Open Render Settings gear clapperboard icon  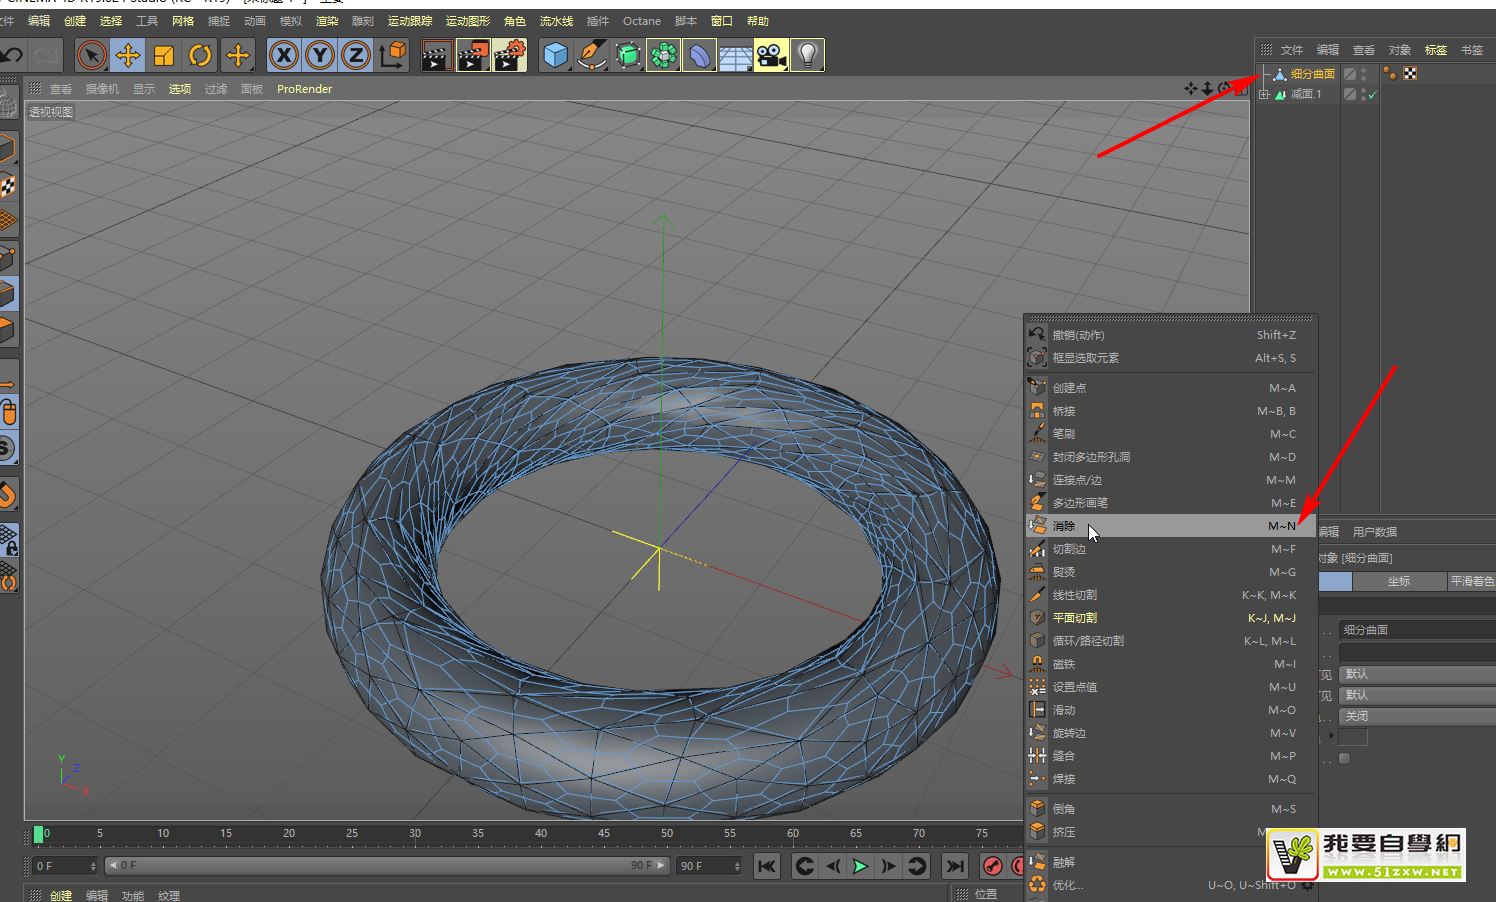tap(510, 55)
